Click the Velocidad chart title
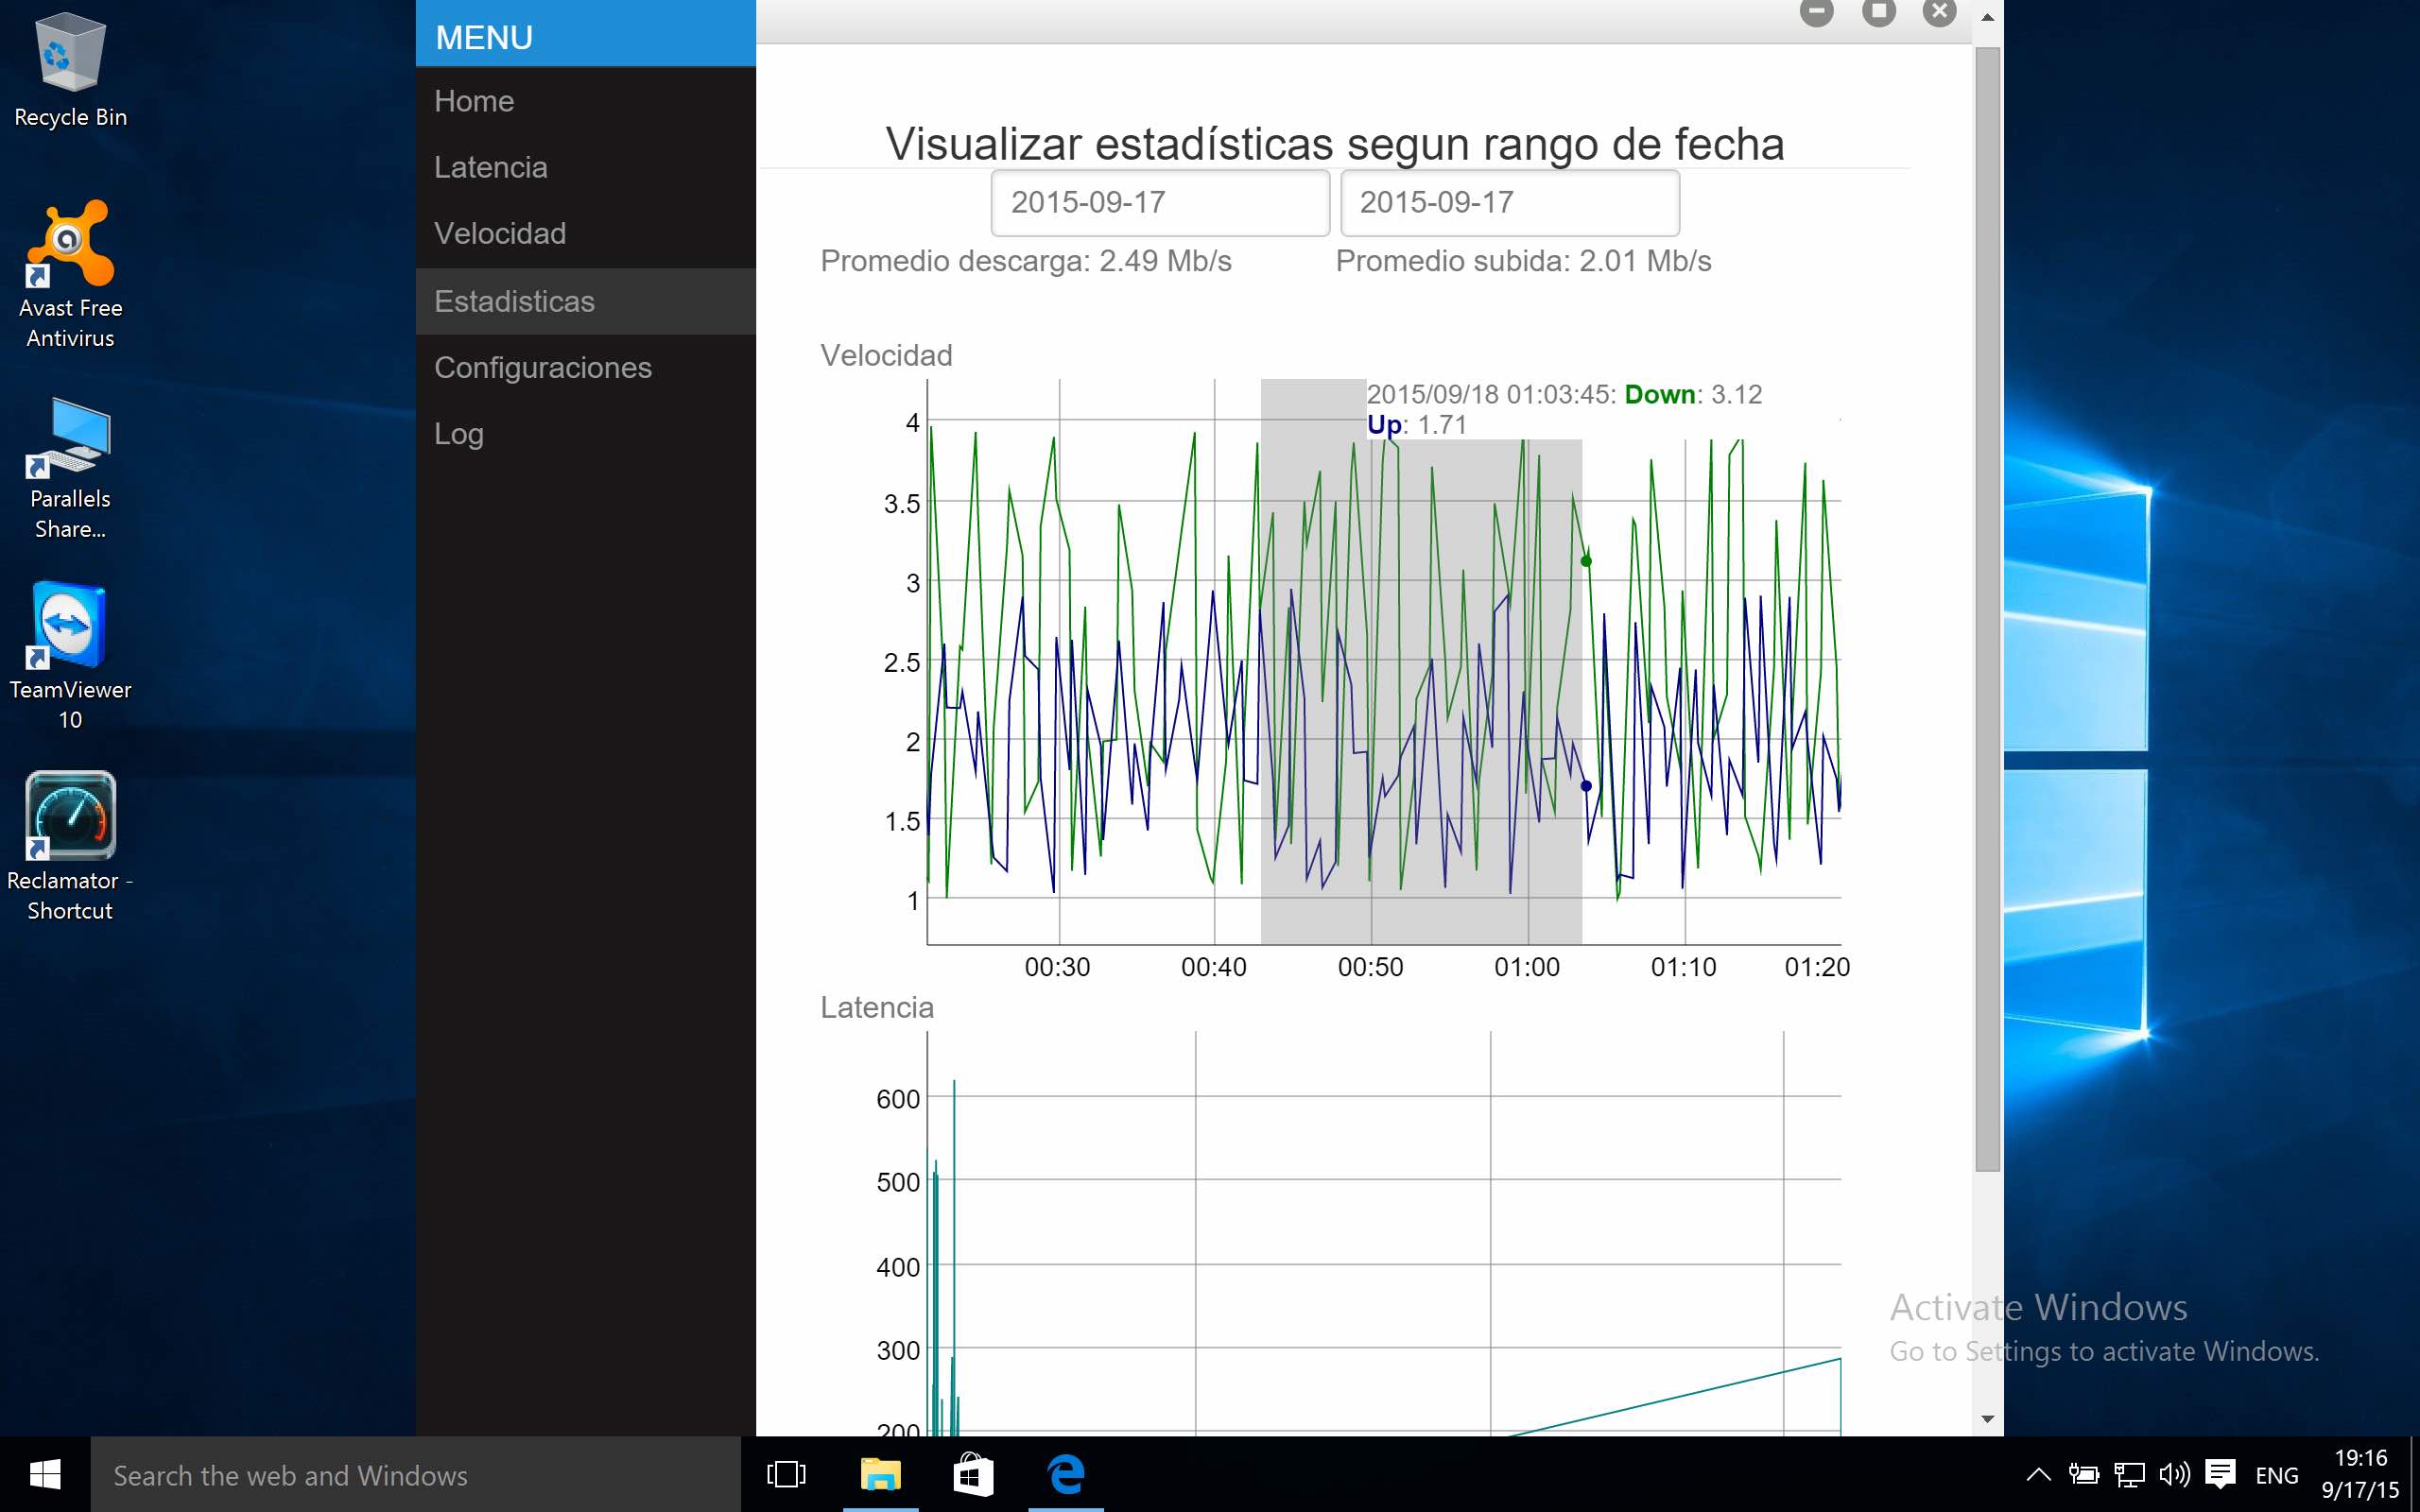2420x1512 pixels. pos(886,355)
